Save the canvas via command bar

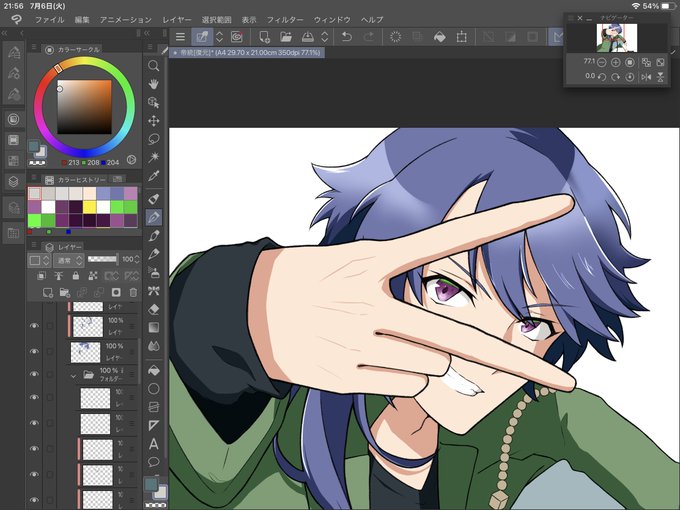pyautogui.click(x=307, y=37)
